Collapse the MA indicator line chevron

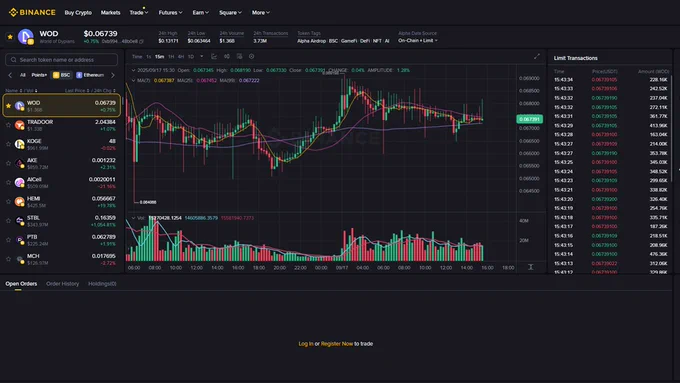(x=133, y=80)
